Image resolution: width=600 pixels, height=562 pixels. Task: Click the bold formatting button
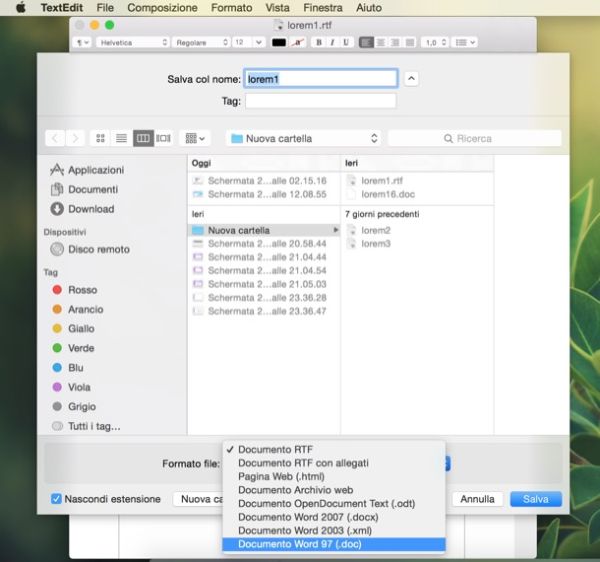click(318, 43)
